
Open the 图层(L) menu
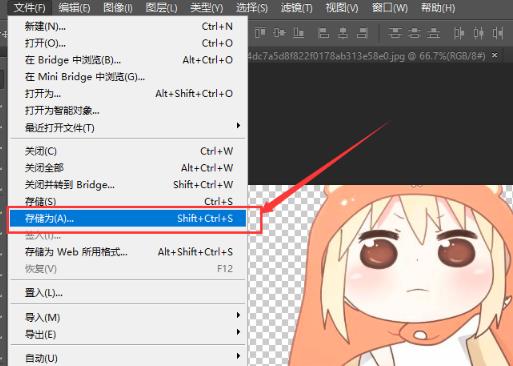tap(161, 7)
